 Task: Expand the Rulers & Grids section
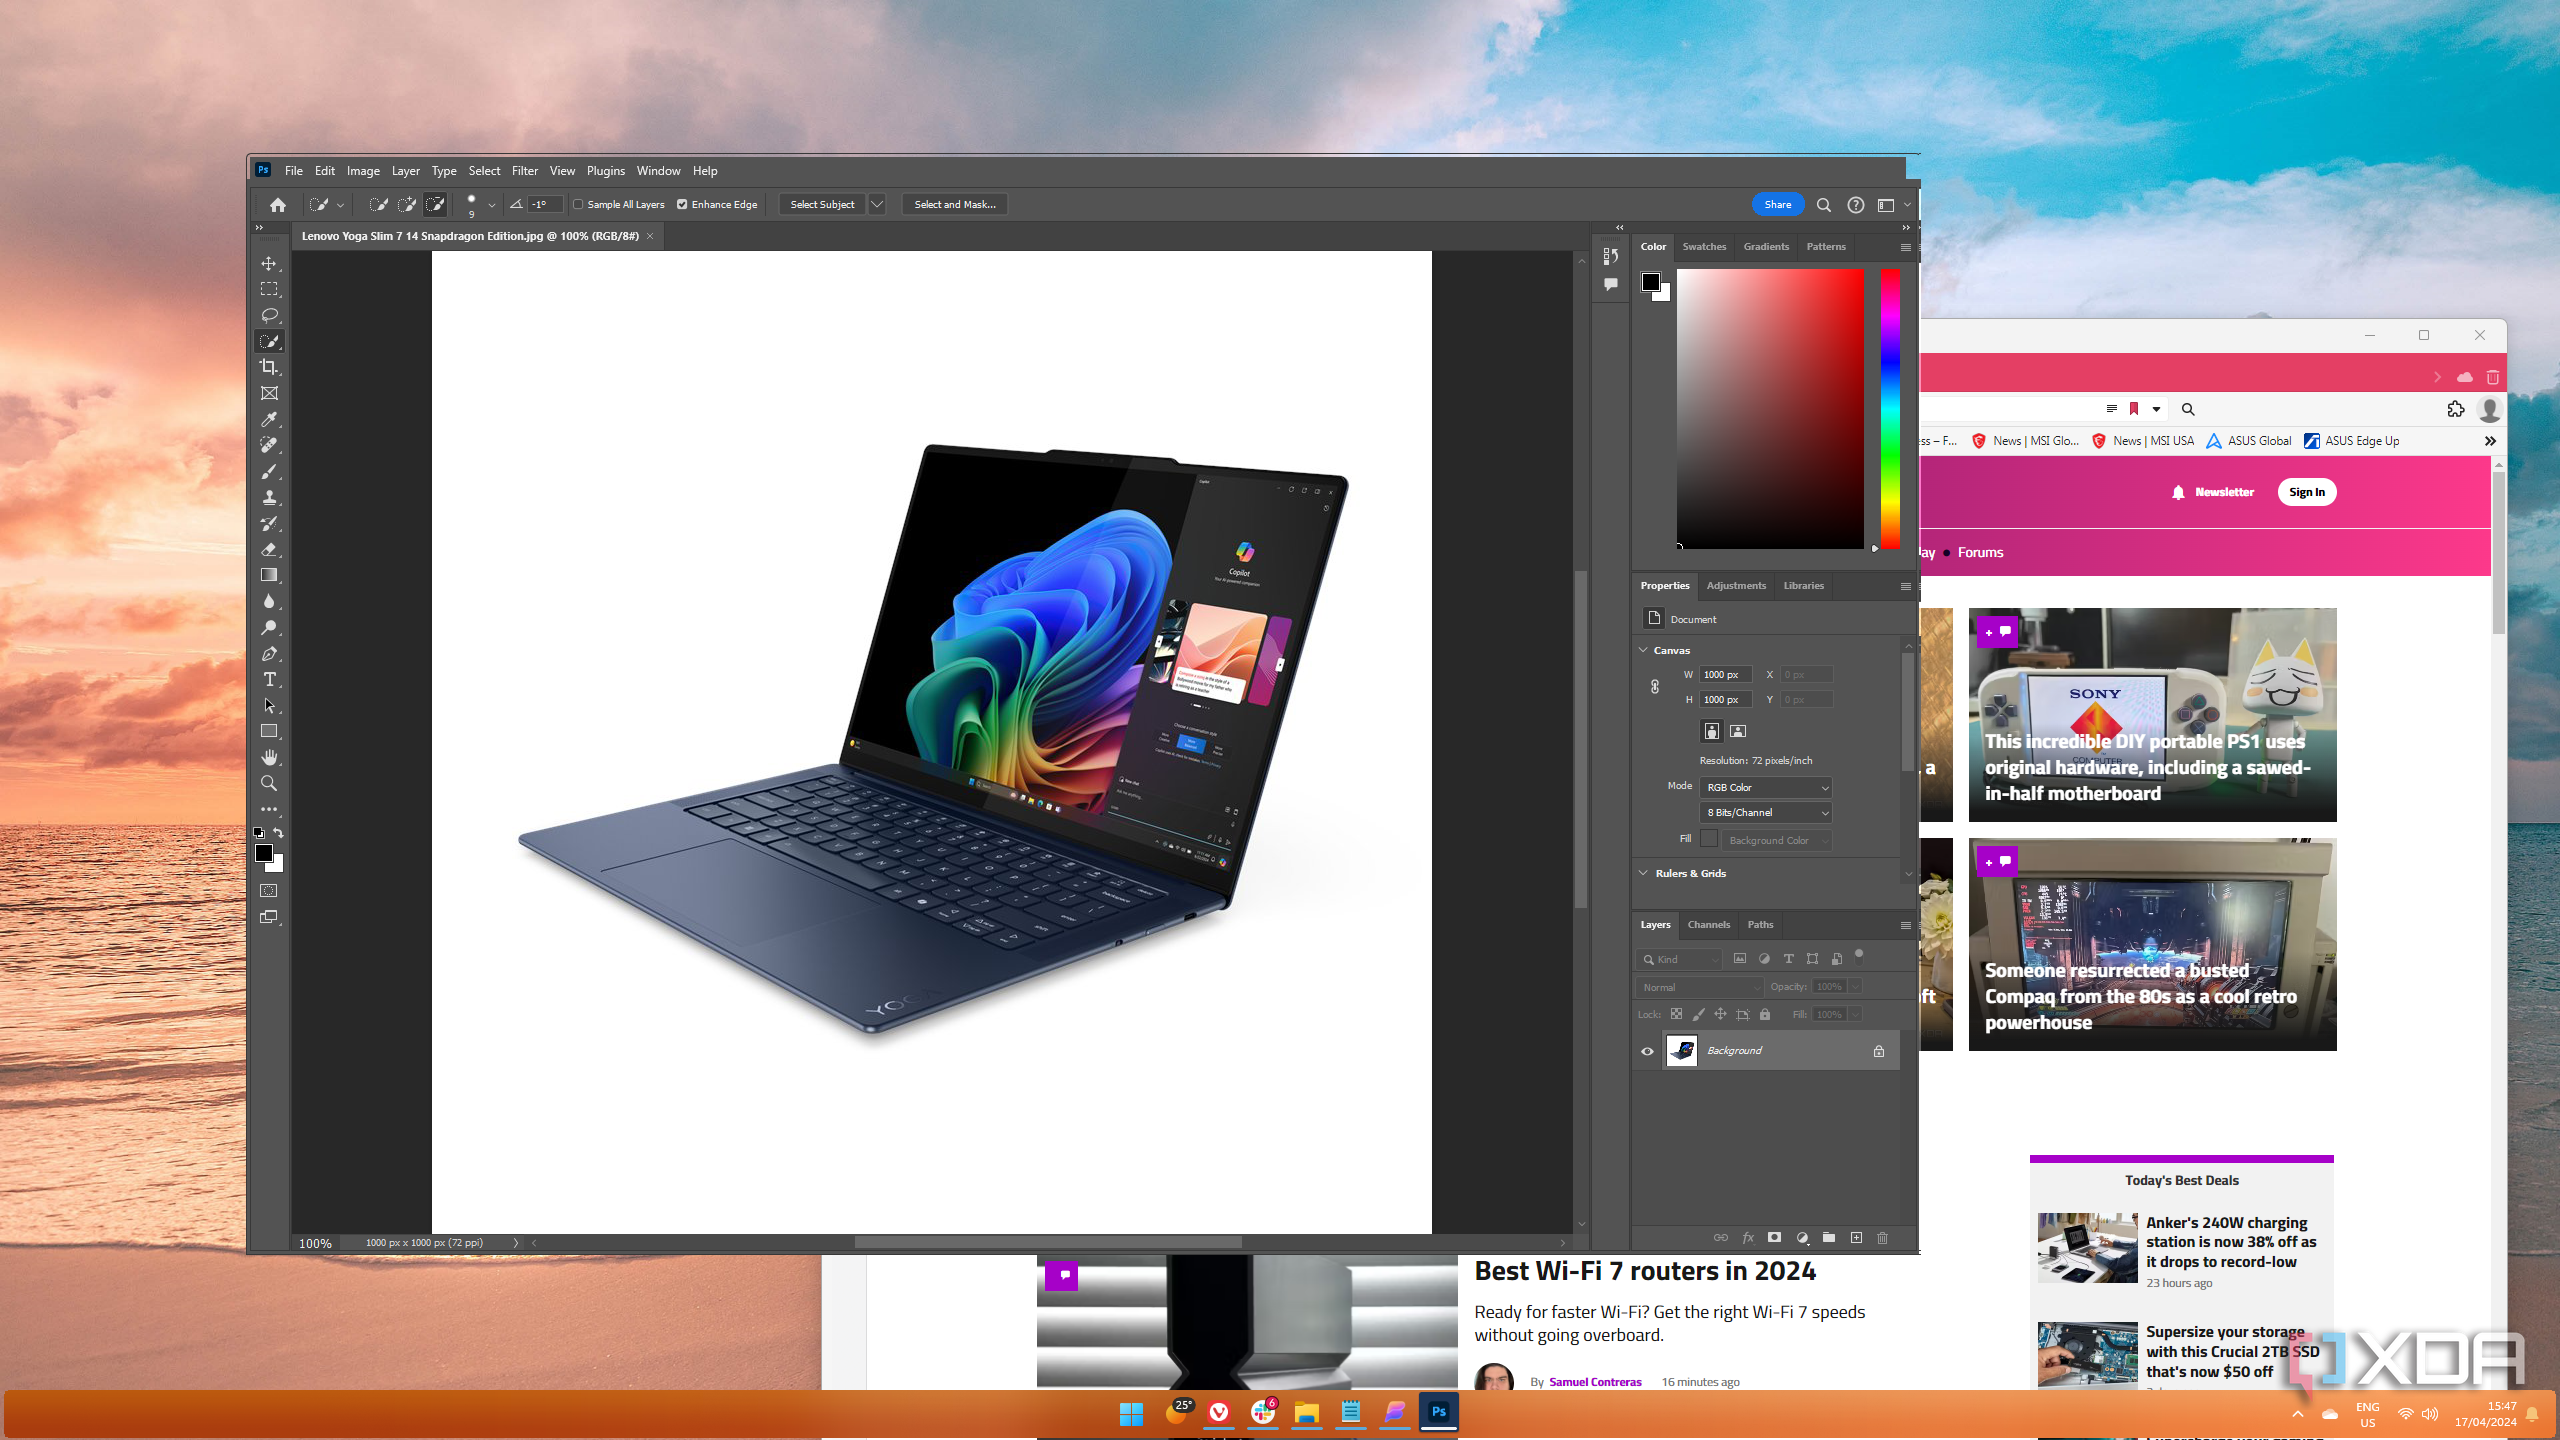click(1643, 873)
